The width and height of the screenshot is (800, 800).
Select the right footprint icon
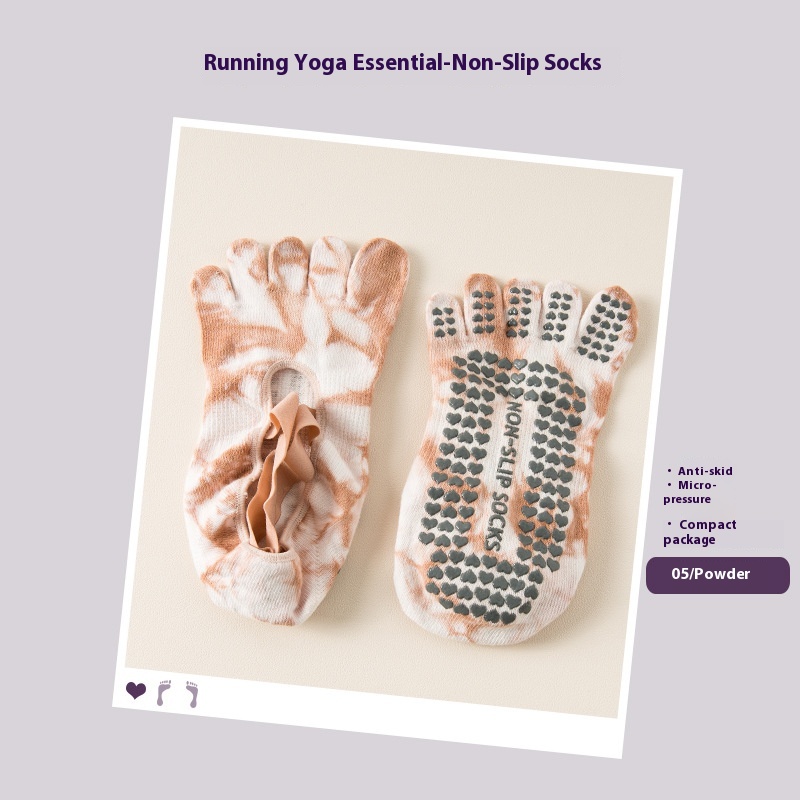coord(192,694)
